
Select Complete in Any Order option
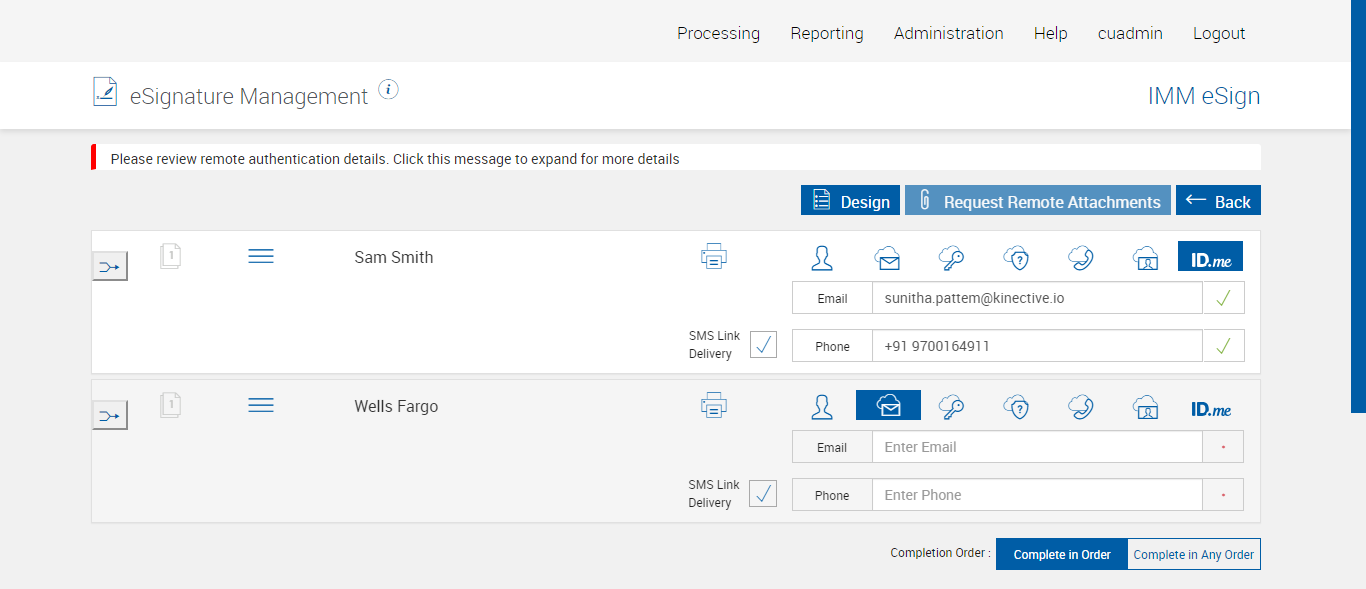(x=1193, y=554)
